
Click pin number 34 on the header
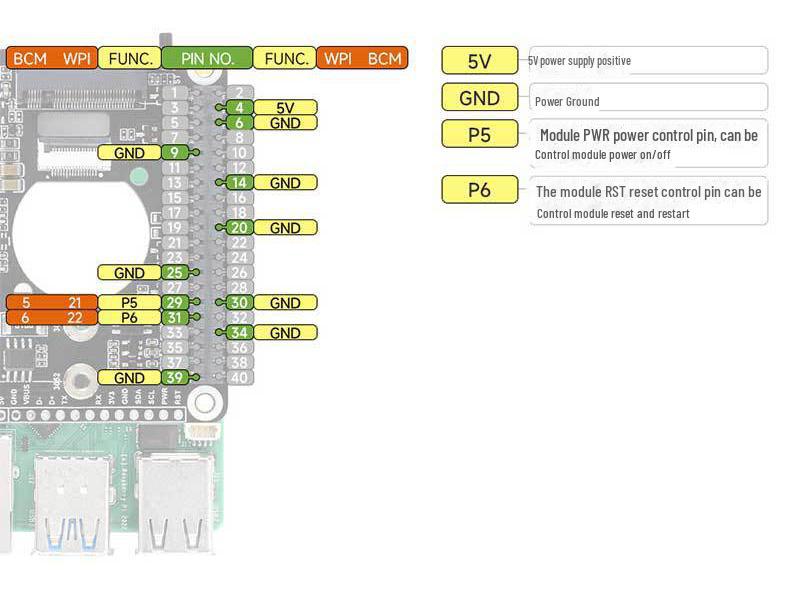coord(238,332)
